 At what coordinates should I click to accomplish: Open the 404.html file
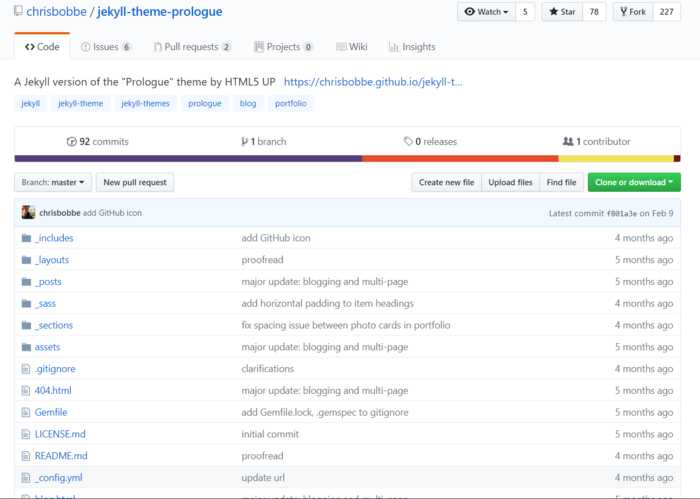[53, 391]
